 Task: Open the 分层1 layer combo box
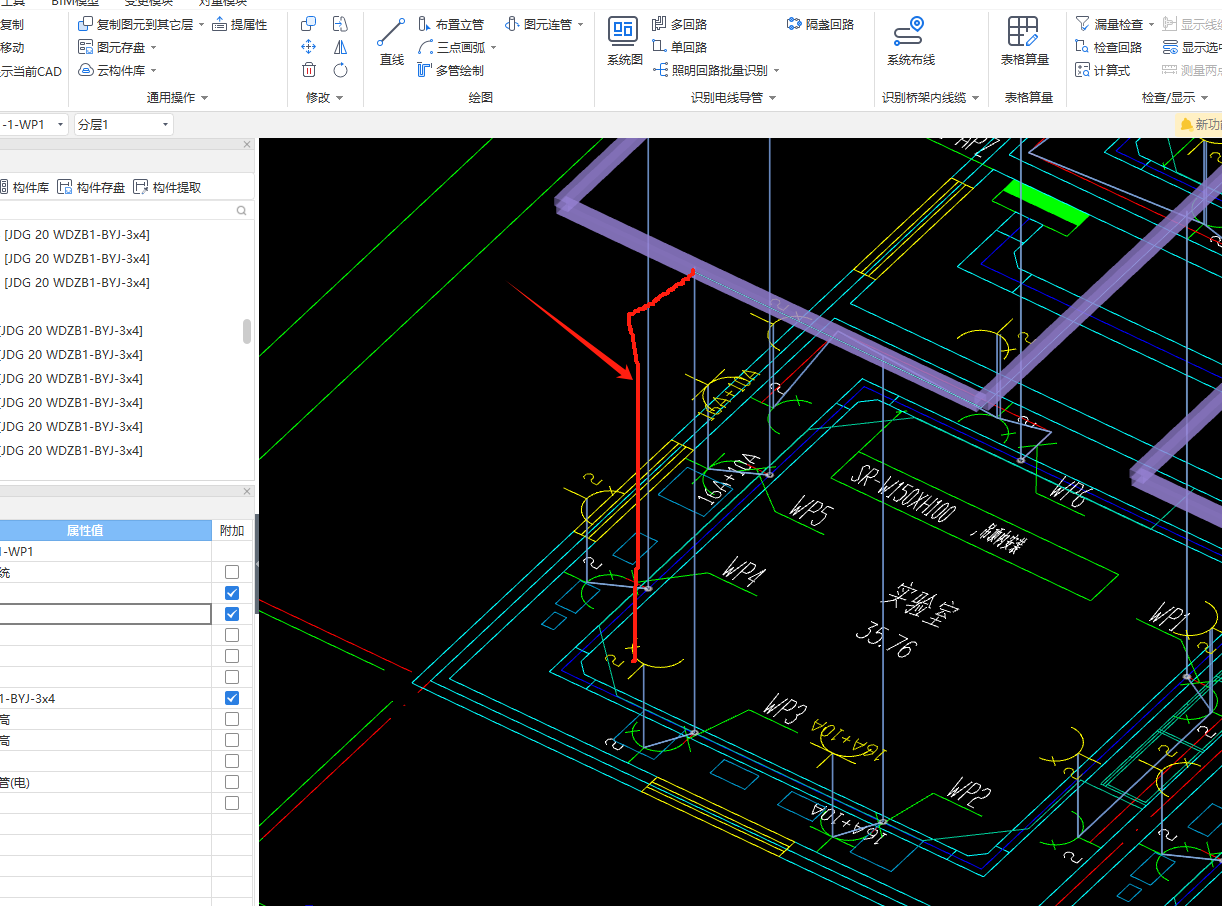(123, 124)
